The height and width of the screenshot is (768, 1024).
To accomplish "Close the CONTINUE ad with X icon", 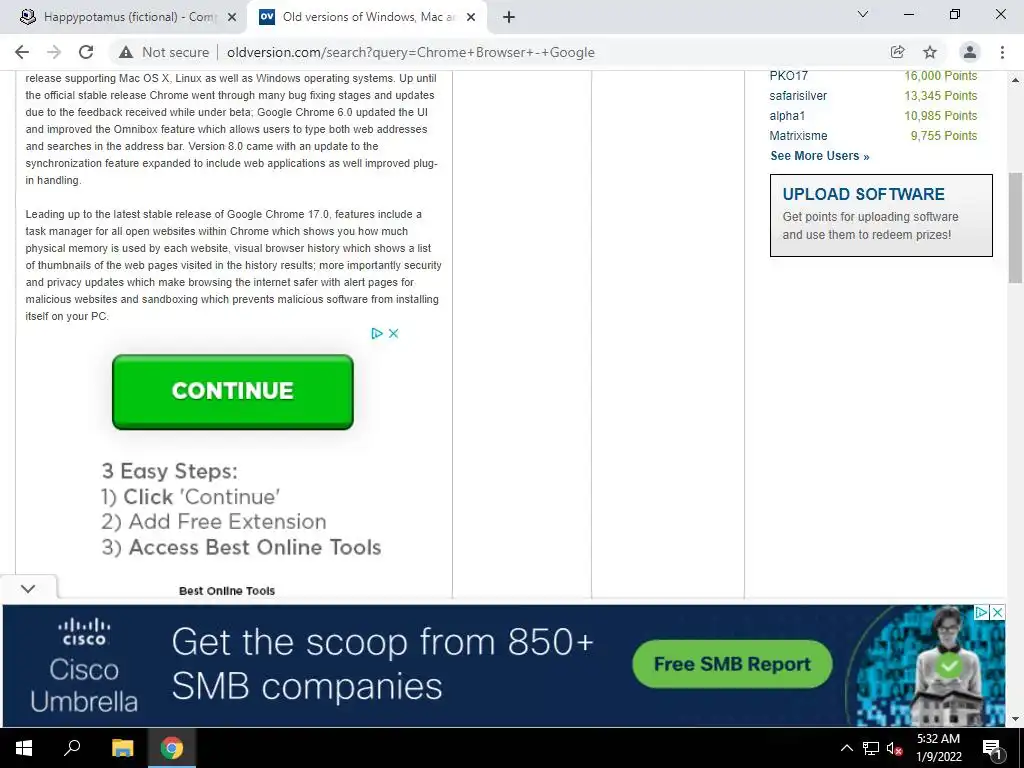I will point(393,333).
